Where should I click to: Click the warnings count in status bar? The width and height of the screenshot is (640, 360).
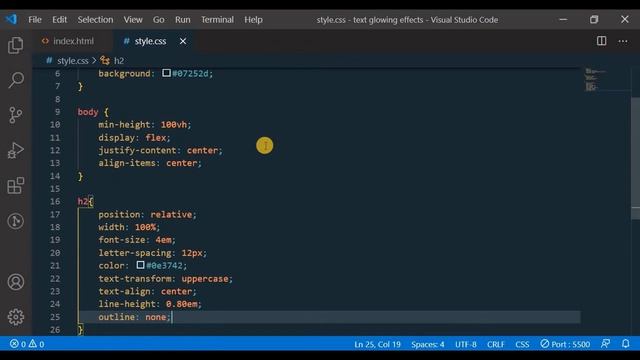[x=36, y=344]
